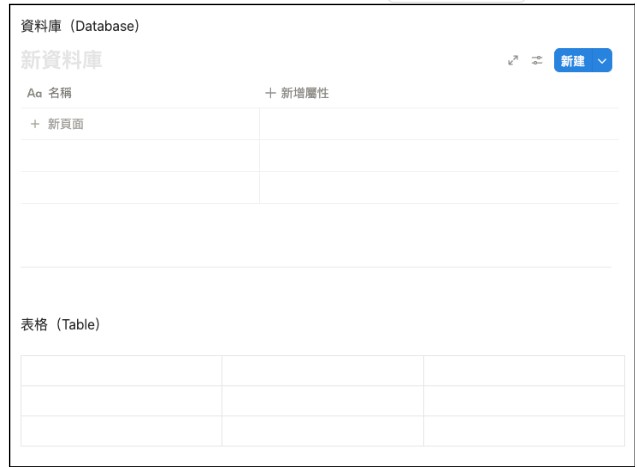Select the center cell of the simple table
Image resolution: width=637 pixels, height=467 pixels.
pyautogui.click(x=323, y=401)
